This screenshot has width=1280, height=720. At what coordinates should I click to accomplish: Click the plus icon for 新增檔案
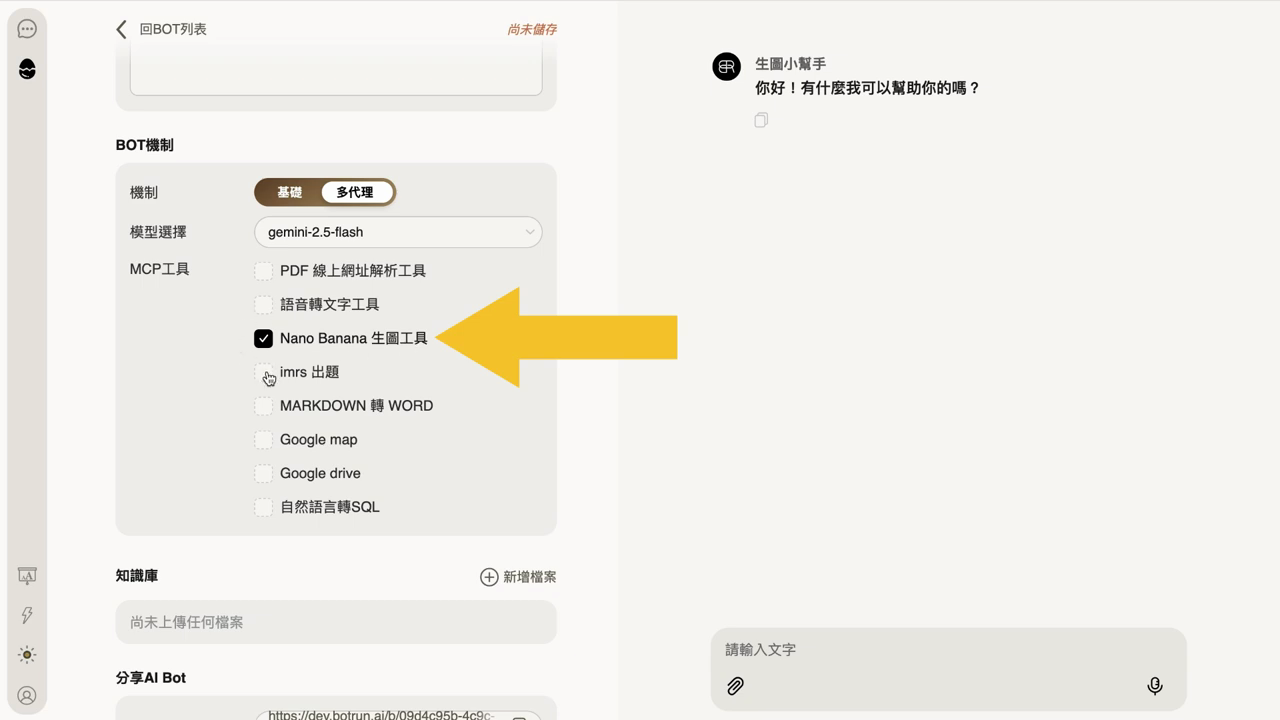(489, 577)
